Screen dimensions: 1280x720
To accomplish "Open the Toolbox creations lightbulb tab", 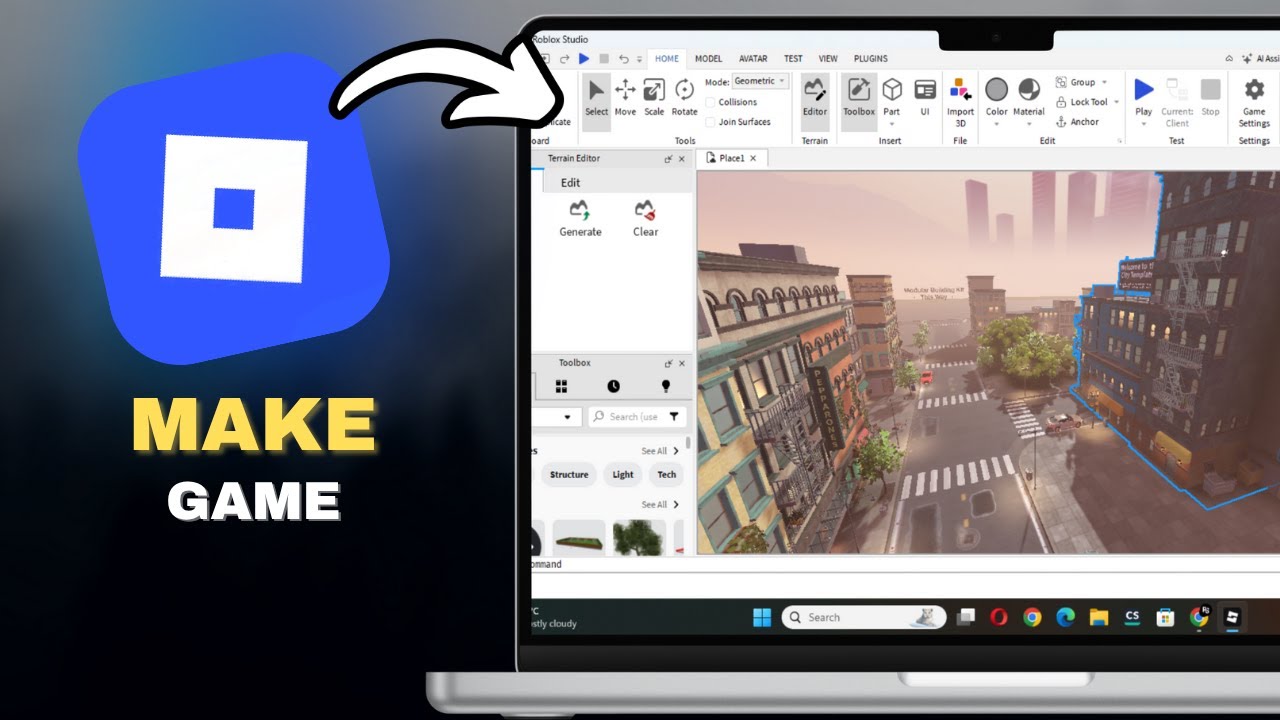I will (665, 386).
